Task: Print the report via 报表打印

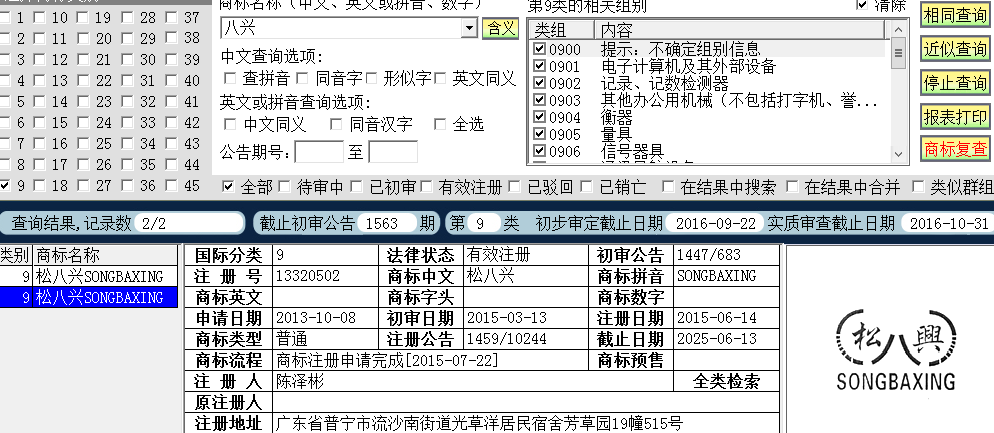Action: click(x=955, y=116)
